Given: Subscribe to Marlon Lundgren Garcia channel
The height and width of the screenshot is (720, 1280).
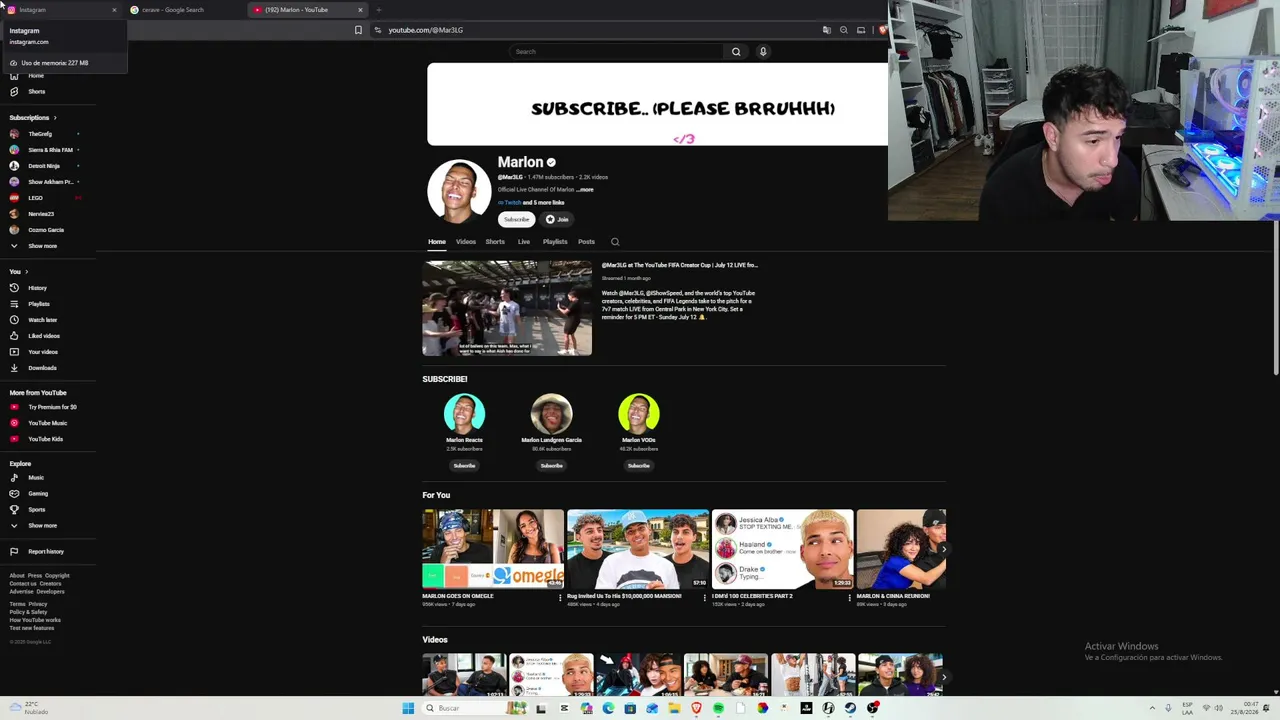Looking at the screenshot, I should [551, 466].
